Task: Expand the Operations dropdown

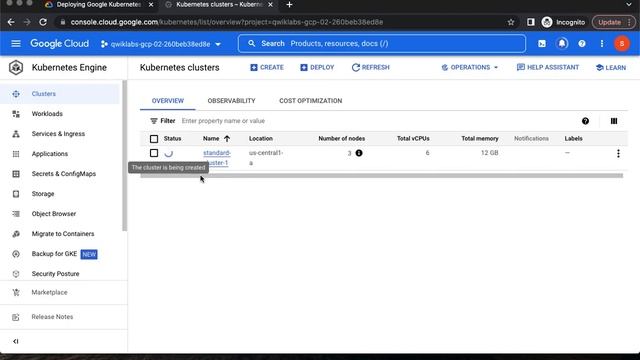Action: 470,67
